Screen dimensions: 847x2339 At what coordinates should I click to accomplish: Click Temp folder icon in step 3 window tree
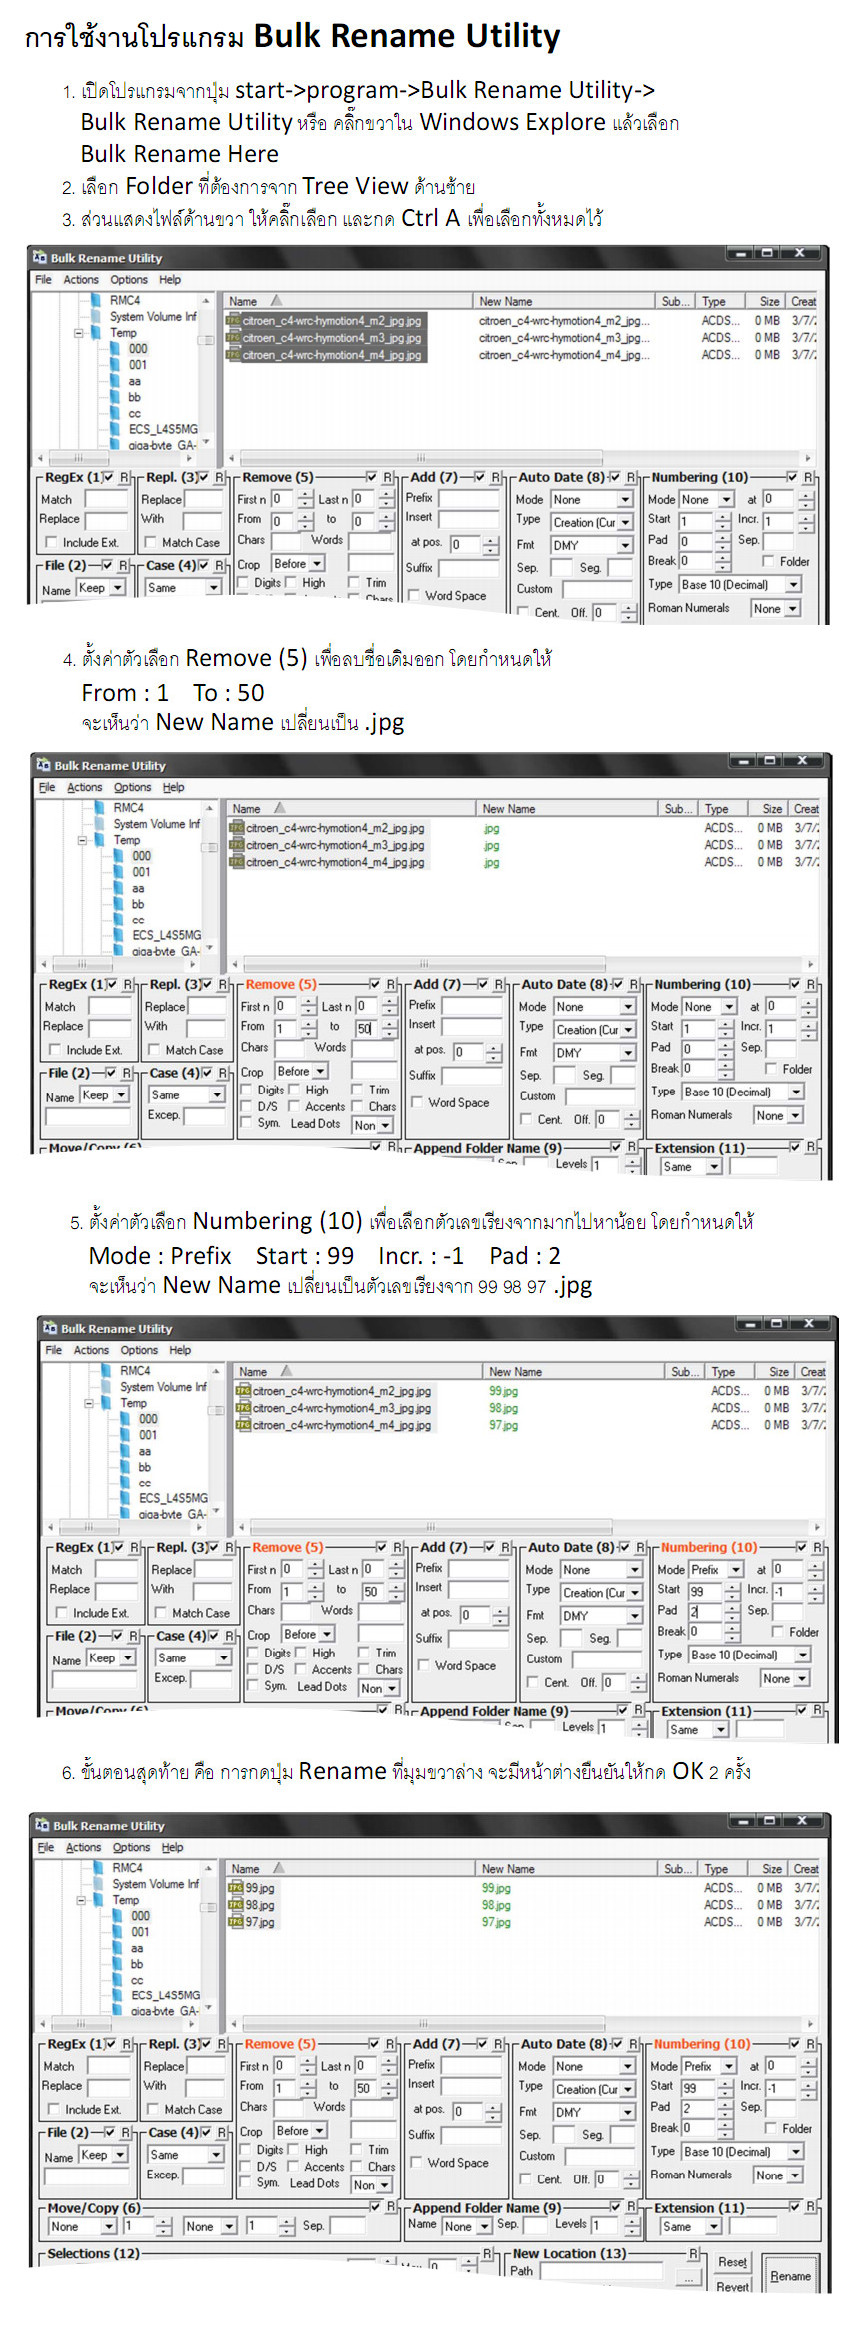click(97, 333)
